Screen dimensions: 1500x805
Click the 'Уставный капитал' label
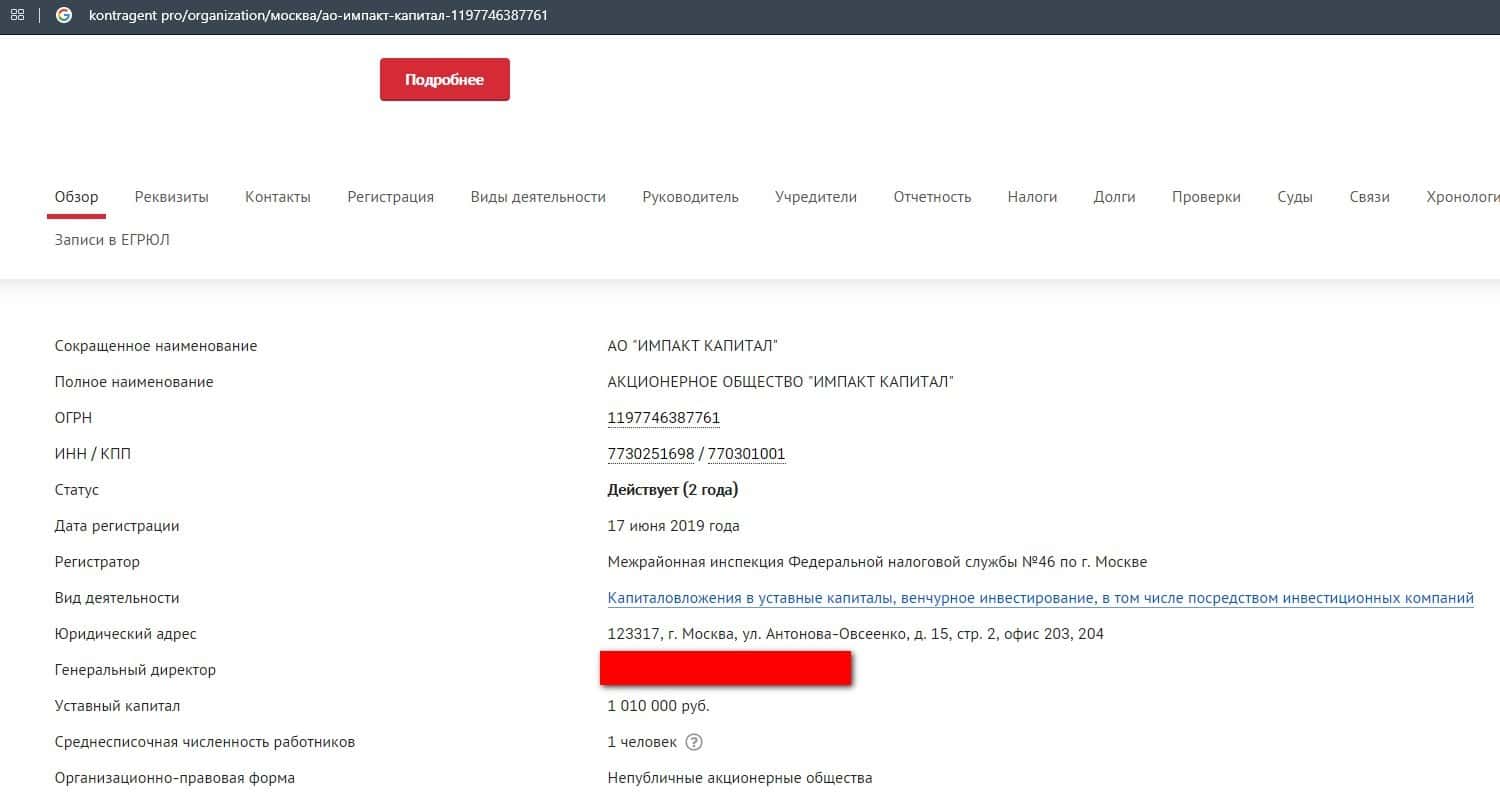(117, 706)
